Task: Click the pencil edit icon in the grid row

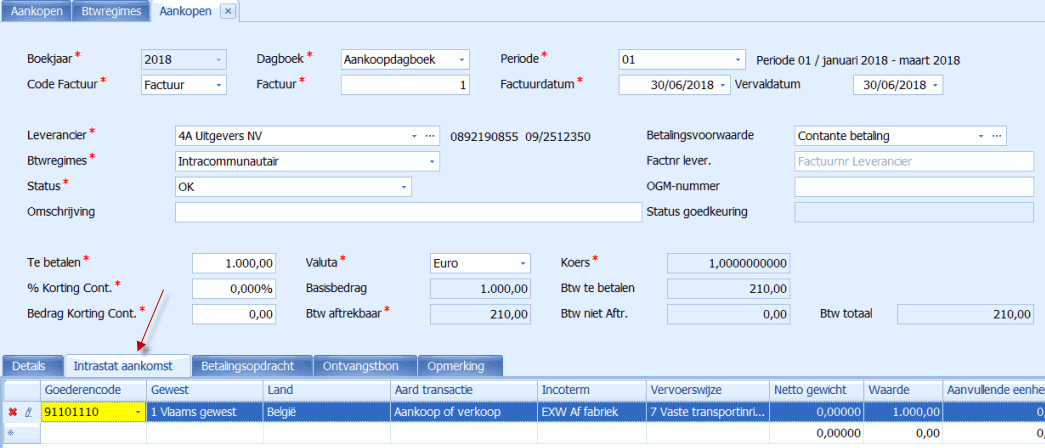Action: click(x=28, y=411)
